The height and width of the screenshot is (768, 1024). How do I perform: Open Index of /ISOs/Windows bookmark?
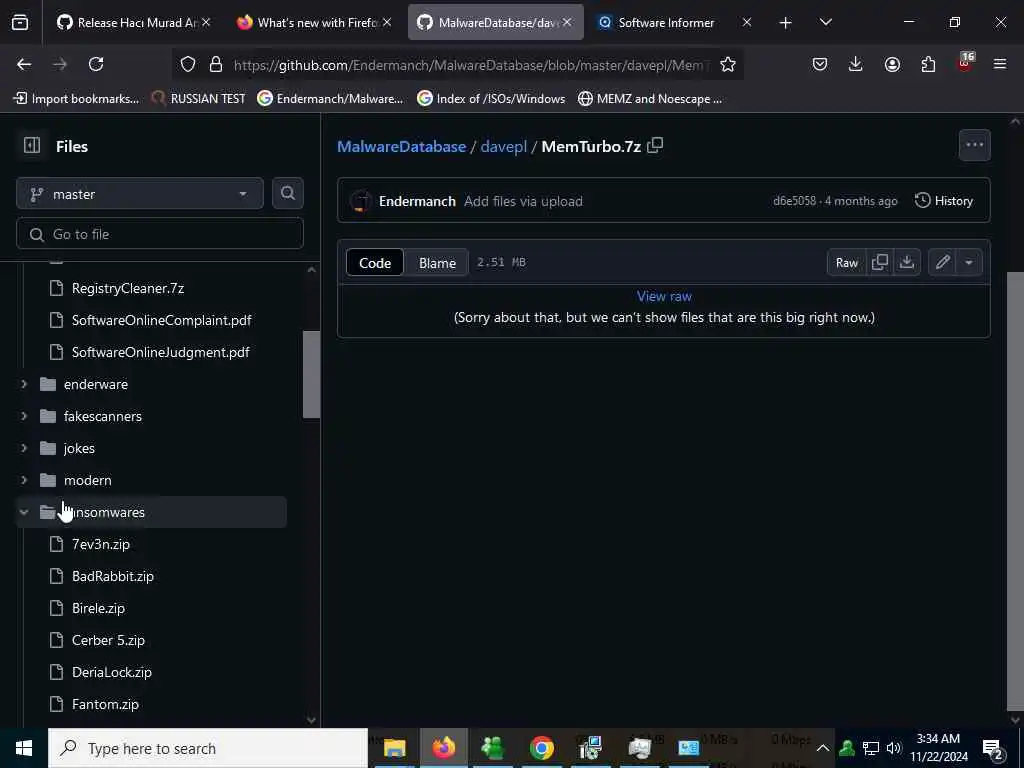pyautogui.click(x=491, y=99)
